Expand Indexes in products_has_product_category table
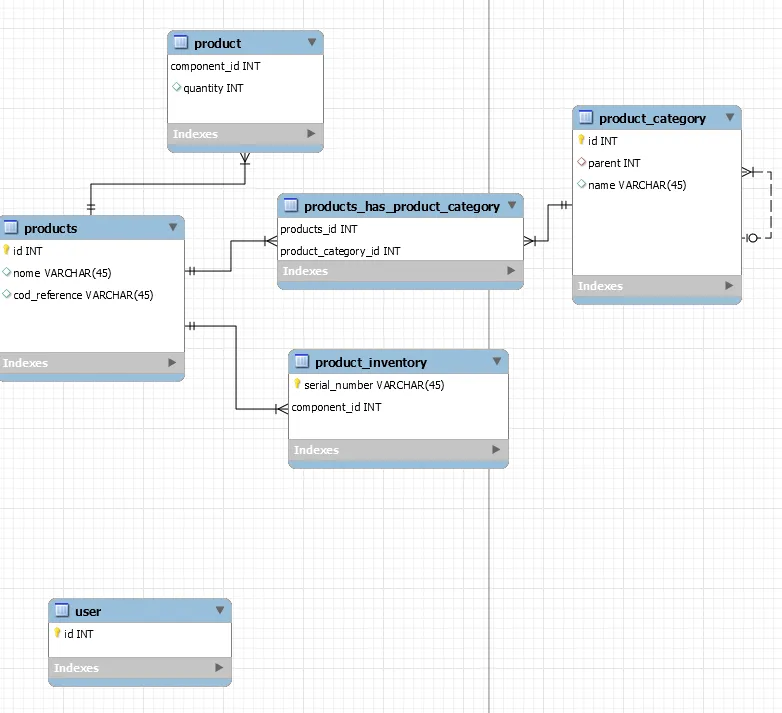 511,271
